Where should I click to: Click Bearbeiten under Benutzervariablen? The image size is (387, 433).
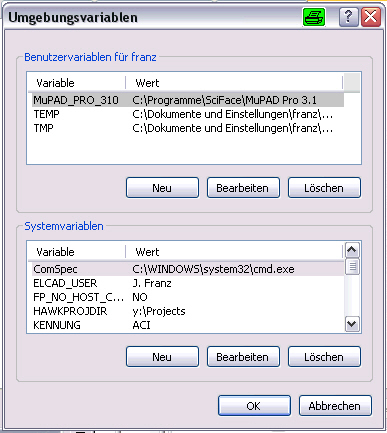click(243, 188)
